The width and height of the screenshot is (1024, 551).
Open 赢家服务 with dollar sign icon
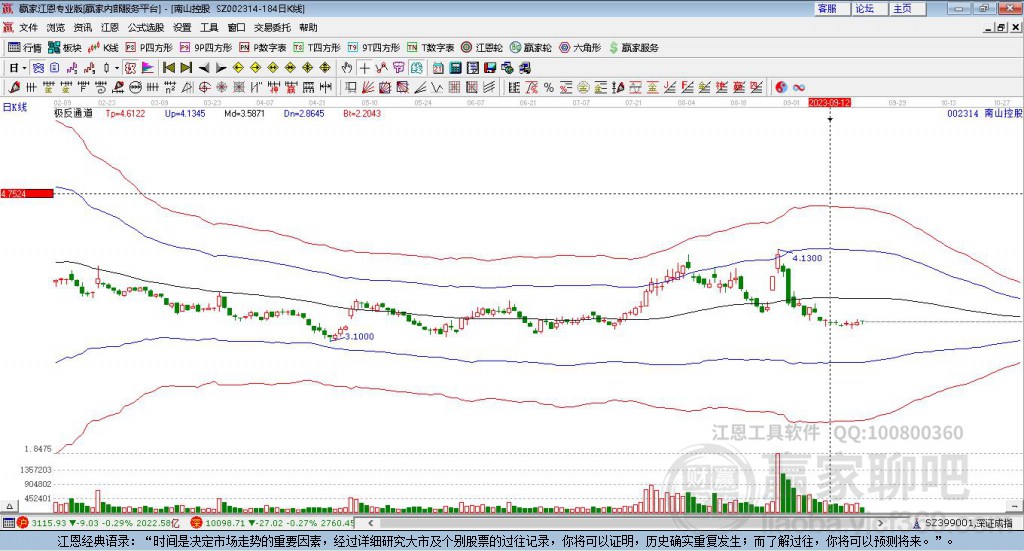[633, 48]
